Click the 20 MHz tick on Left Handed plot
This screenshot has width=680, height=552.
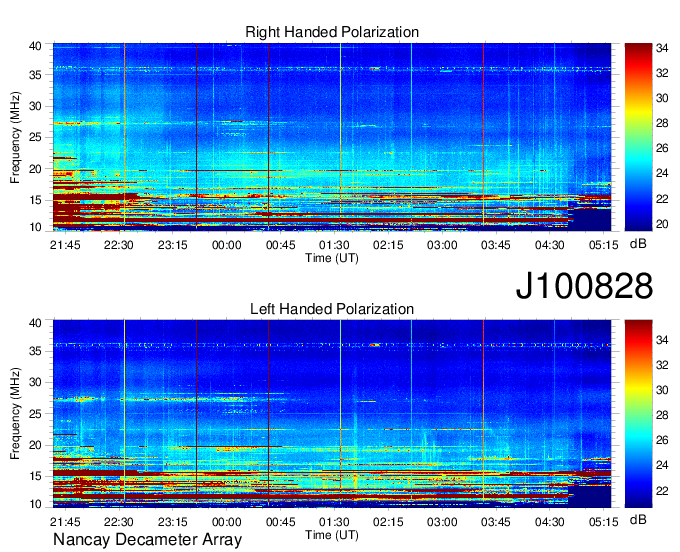35,445
